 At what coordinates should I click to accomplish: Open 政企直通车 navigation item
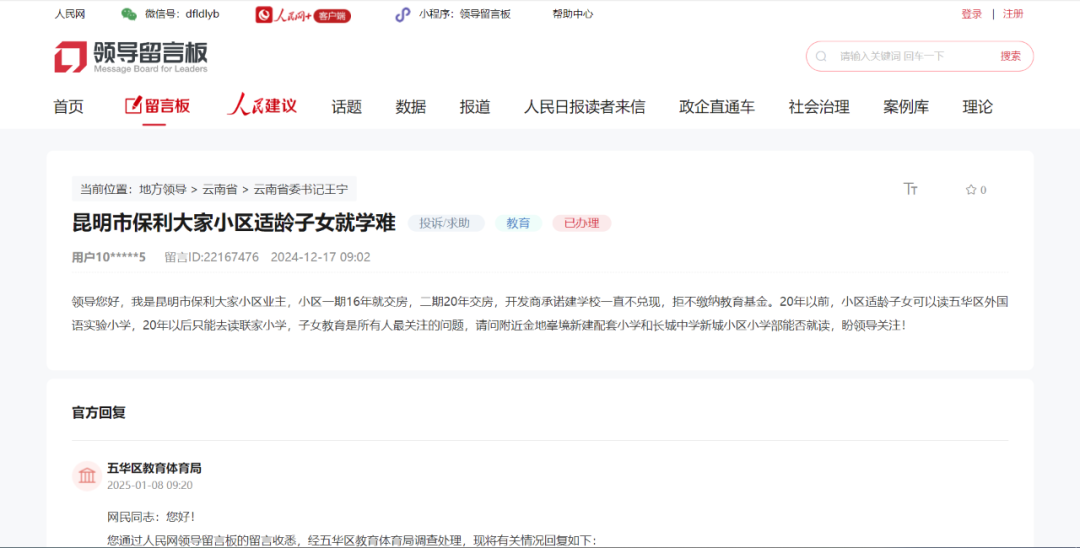(717, 107)
